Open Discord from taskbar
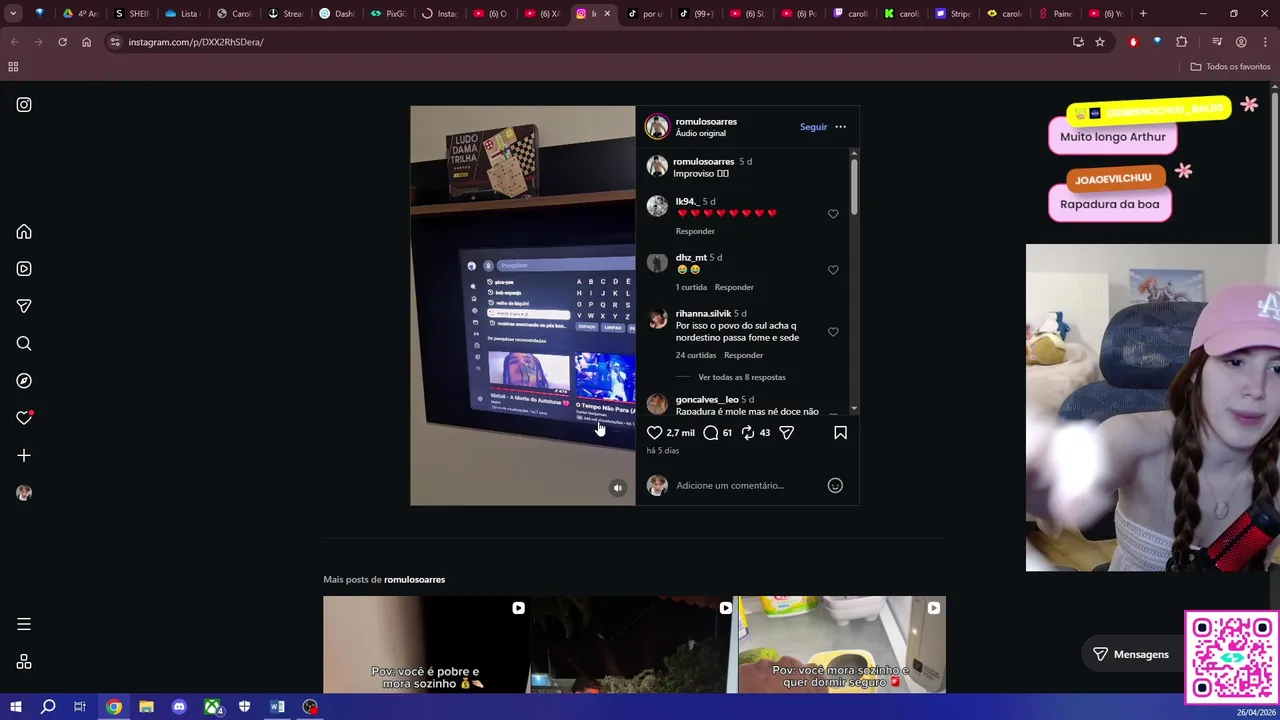 179,707
